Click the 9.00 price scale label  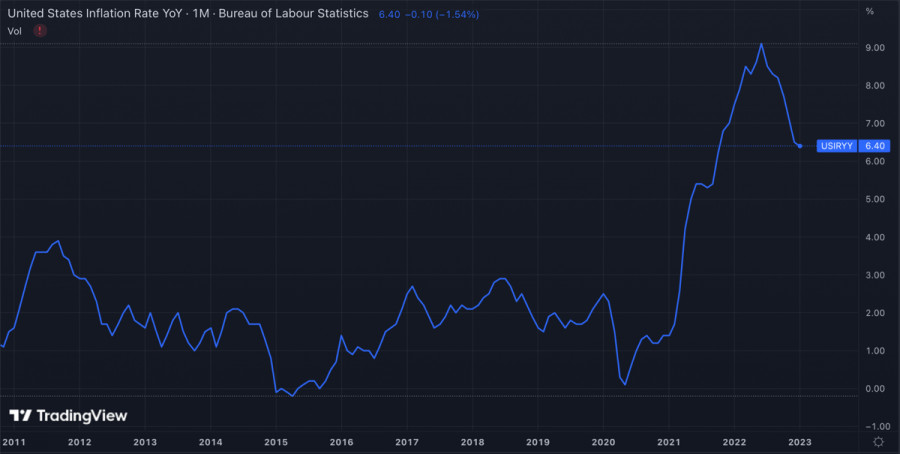click(874, 48)
